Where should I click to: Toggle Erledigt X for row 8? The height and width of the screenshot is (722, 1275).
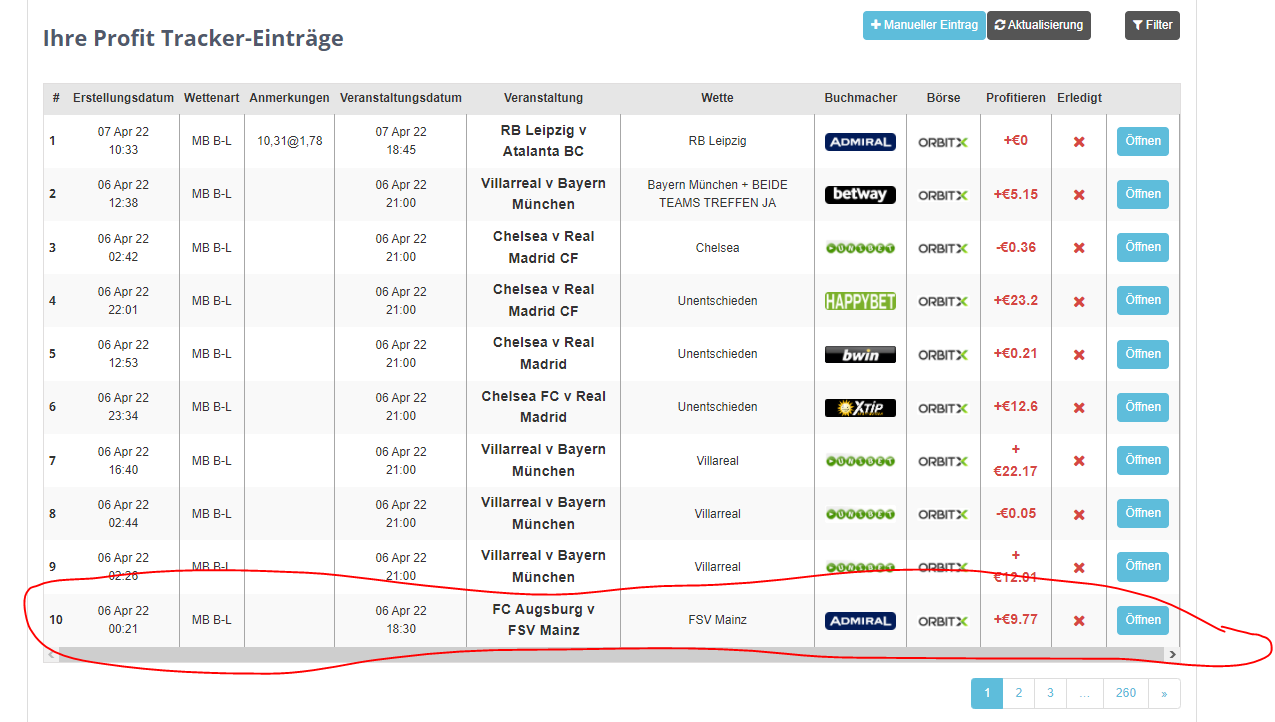[1079, 515]
